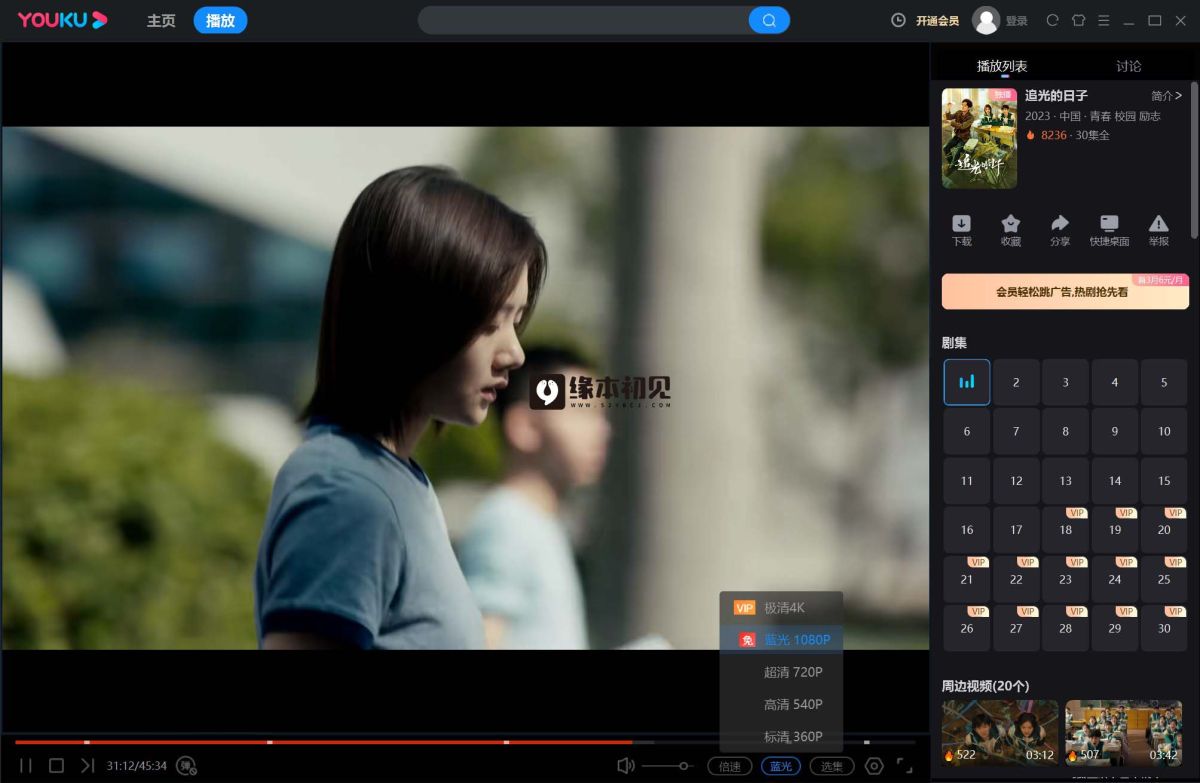Click the 快捷桌面 desktop shortcut icon

(1109, 230)
